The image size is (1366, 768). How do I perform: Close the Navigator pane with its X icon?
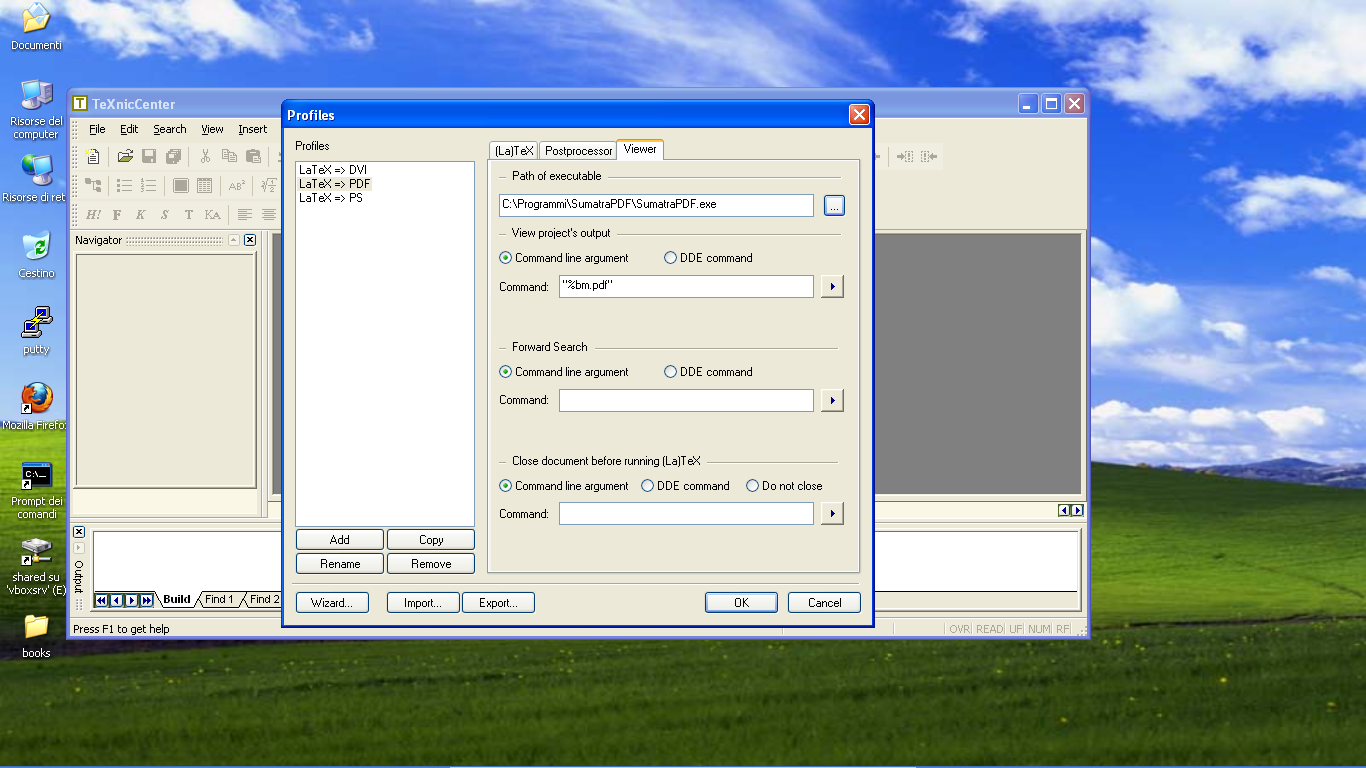[x=250, y=240]
